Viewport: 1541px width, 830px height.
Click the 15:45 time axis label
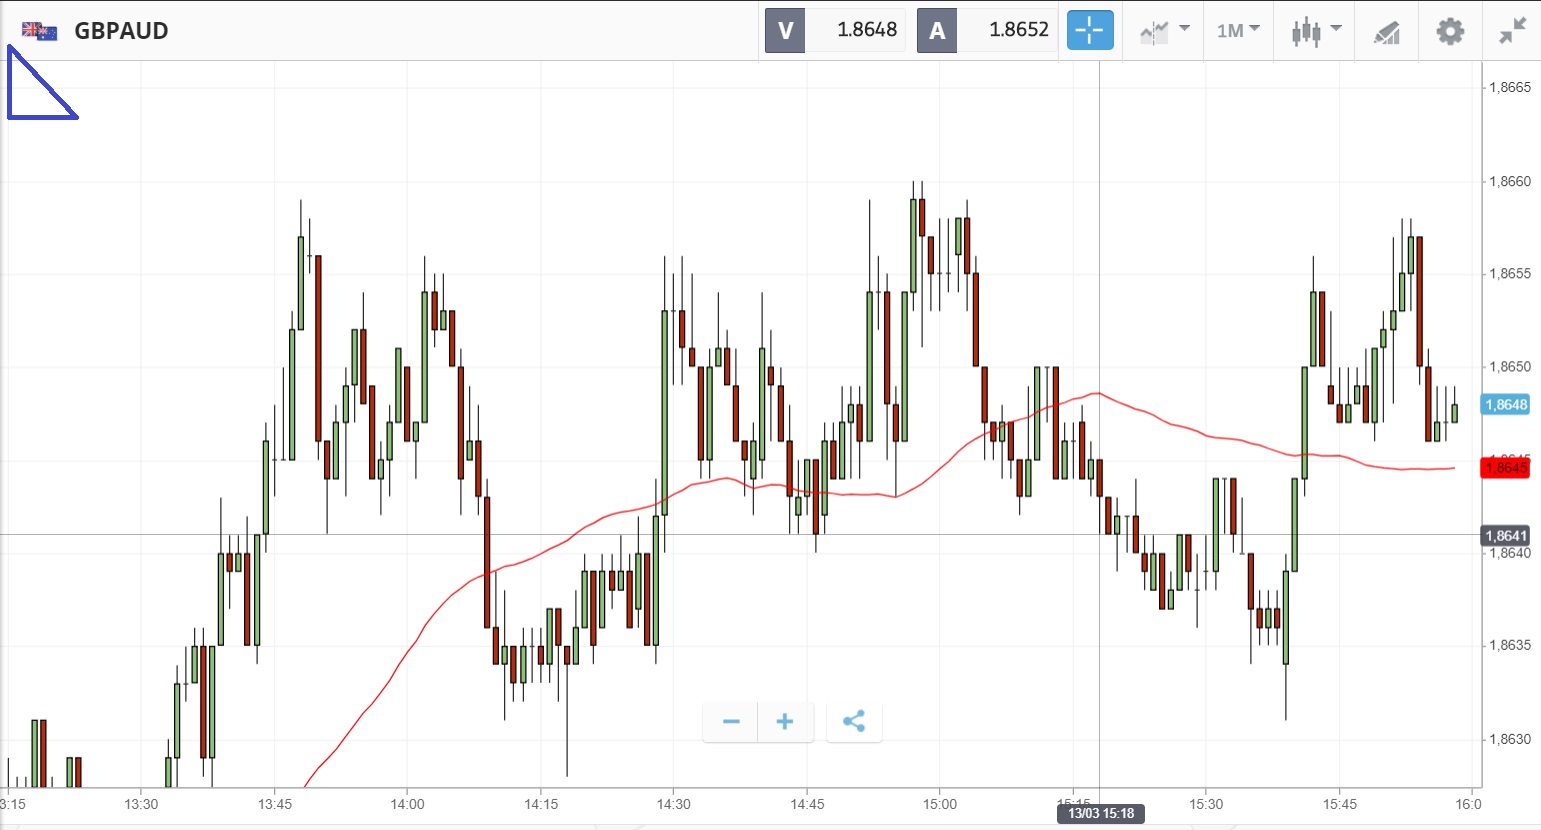tap(1340, 804)
